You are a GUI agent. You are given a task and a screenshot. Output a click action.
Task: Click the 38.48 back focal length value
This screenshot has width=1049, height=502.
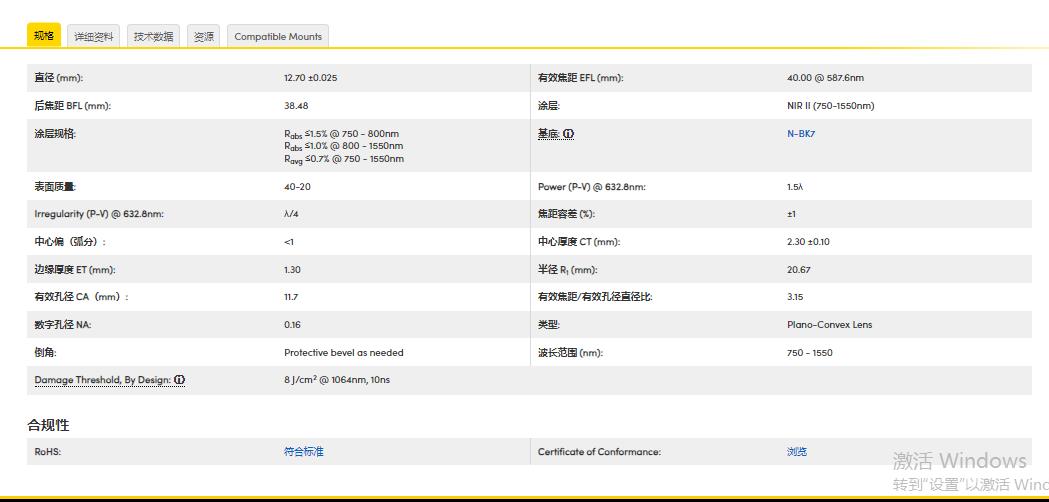296,106
